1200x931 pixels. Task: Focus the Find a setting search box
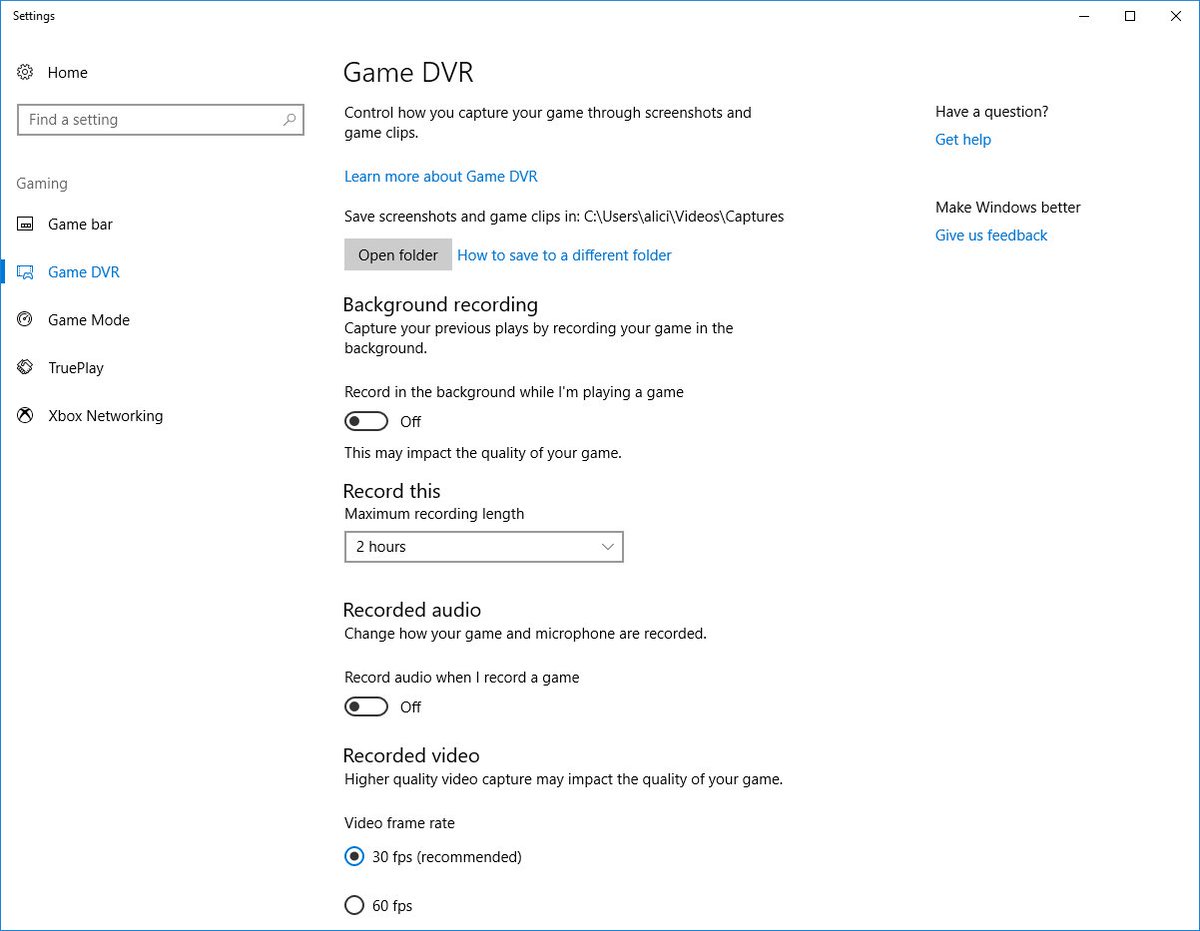(x=160, y=120)
